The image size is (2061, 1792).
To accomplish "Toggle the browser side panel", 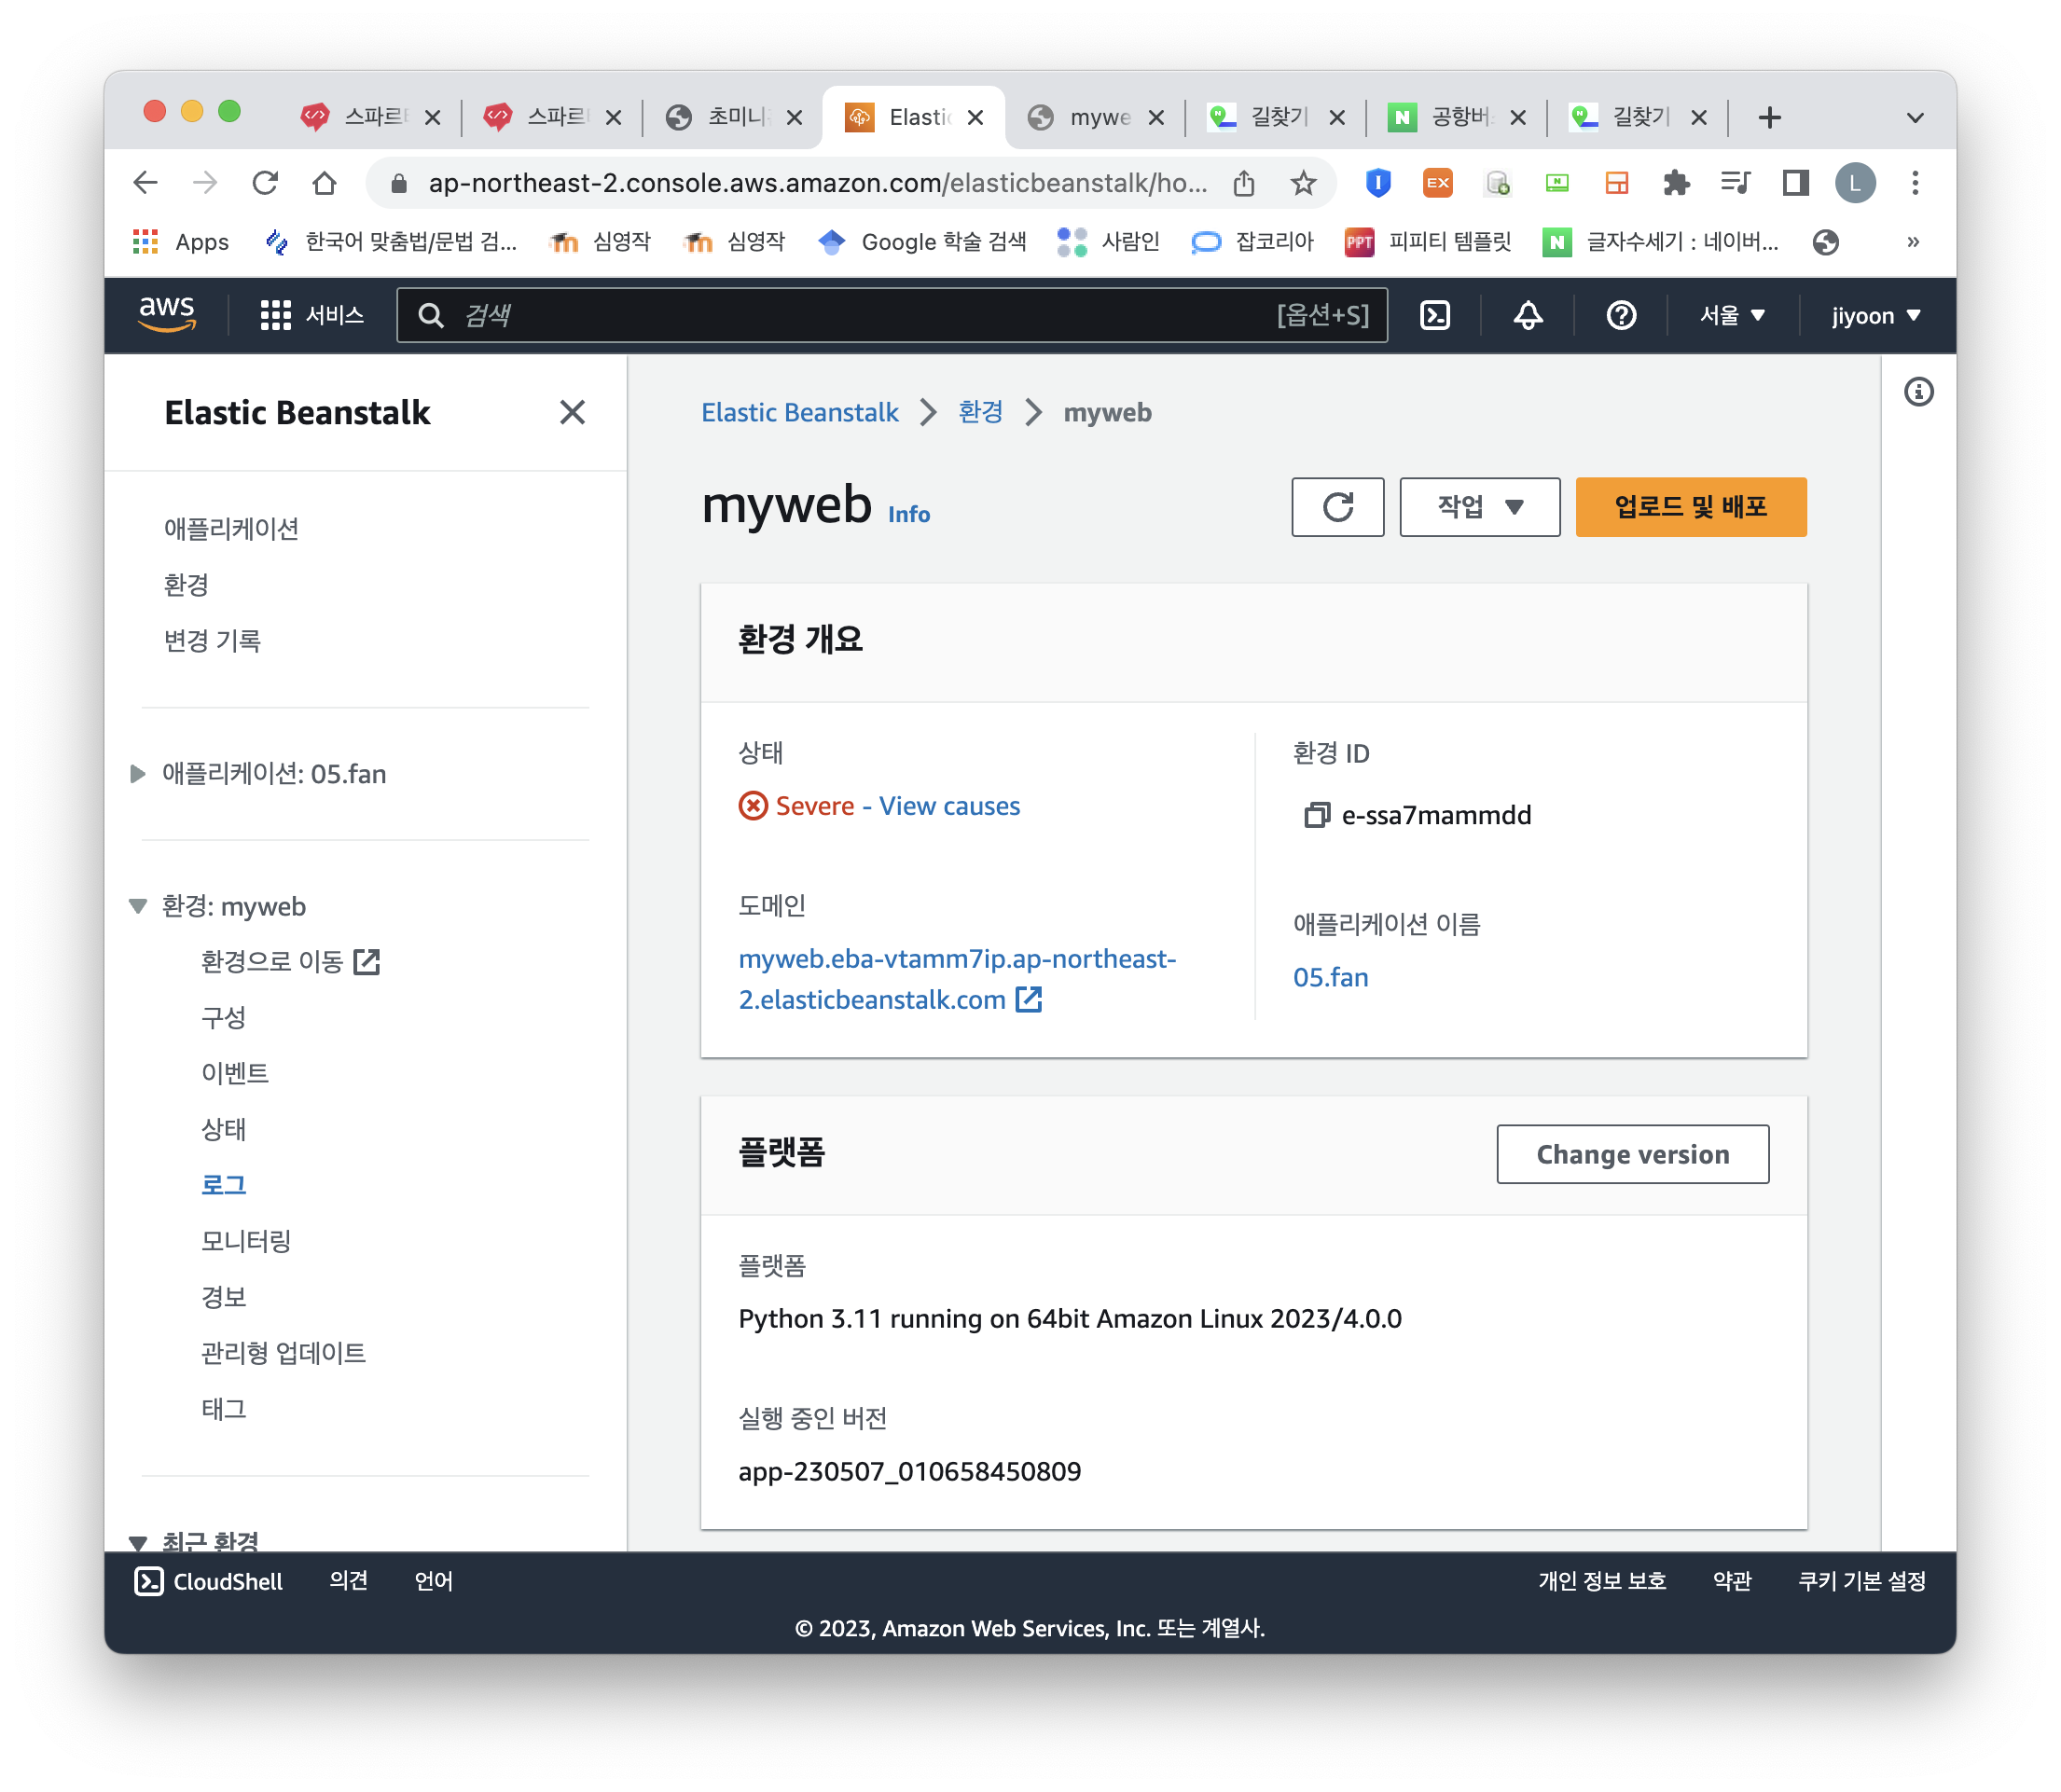I will (1795, 183).
